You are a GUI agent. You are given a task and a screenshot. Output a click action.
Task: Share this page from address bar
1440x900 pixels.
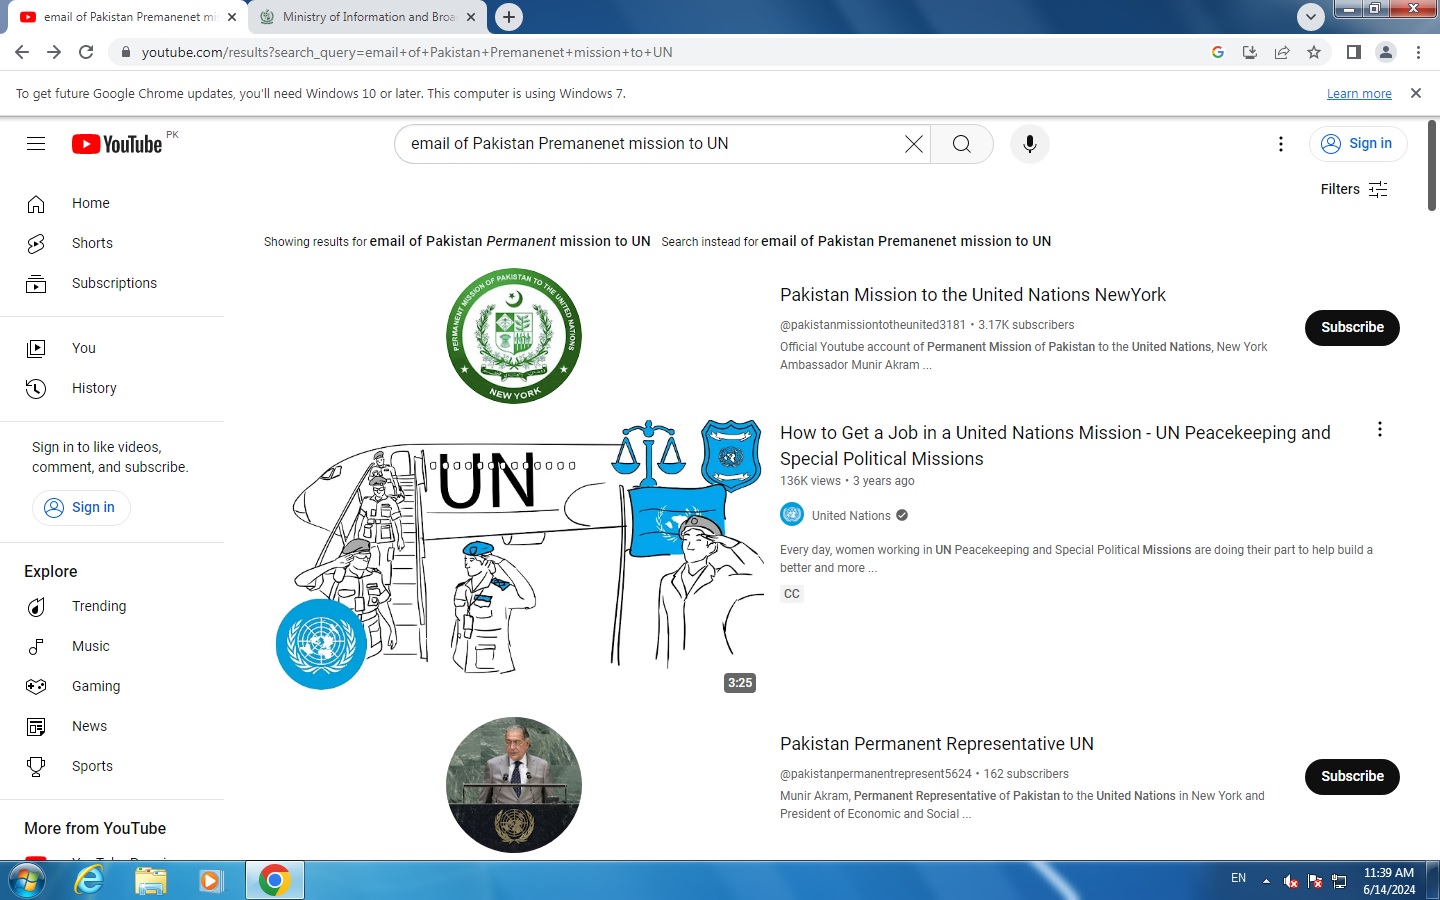(x=1282, y=52)
